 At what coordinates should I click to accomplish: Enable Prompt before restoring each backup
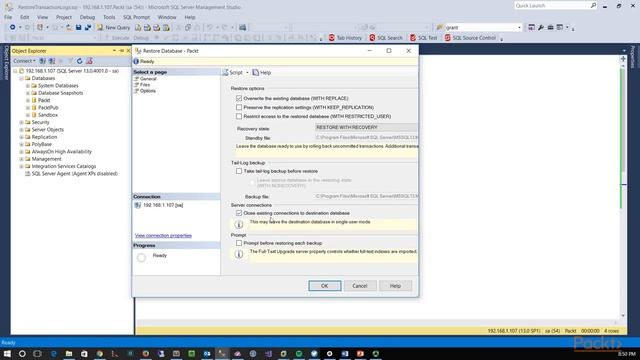(239, 243)
